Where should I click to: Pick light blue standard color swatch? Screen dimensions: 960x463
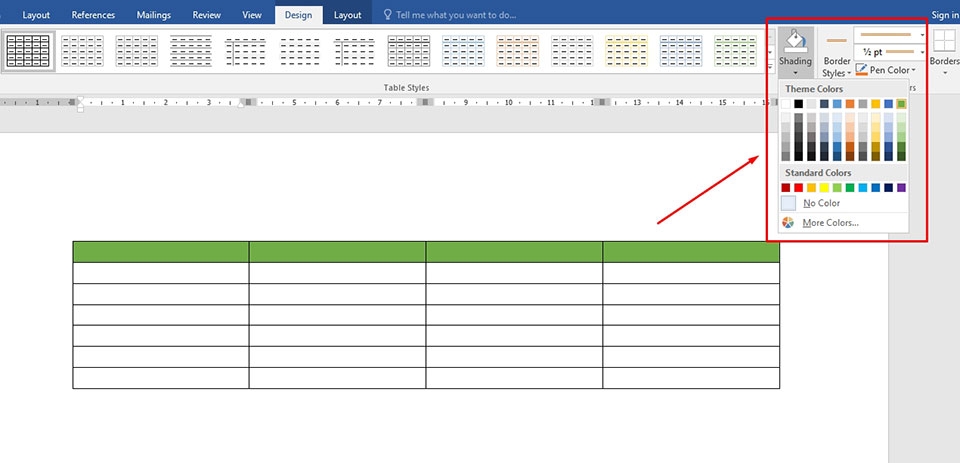863,188
